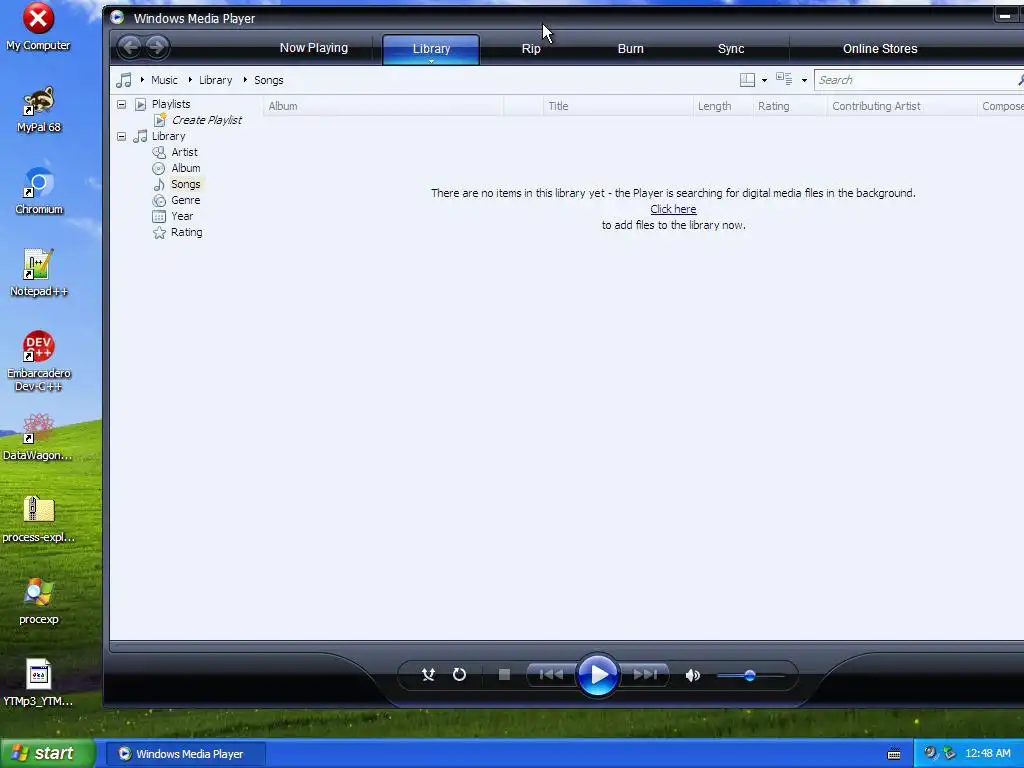Click the volume slider handle
This screenshot has width=1024, height=768.
[750, 675]
